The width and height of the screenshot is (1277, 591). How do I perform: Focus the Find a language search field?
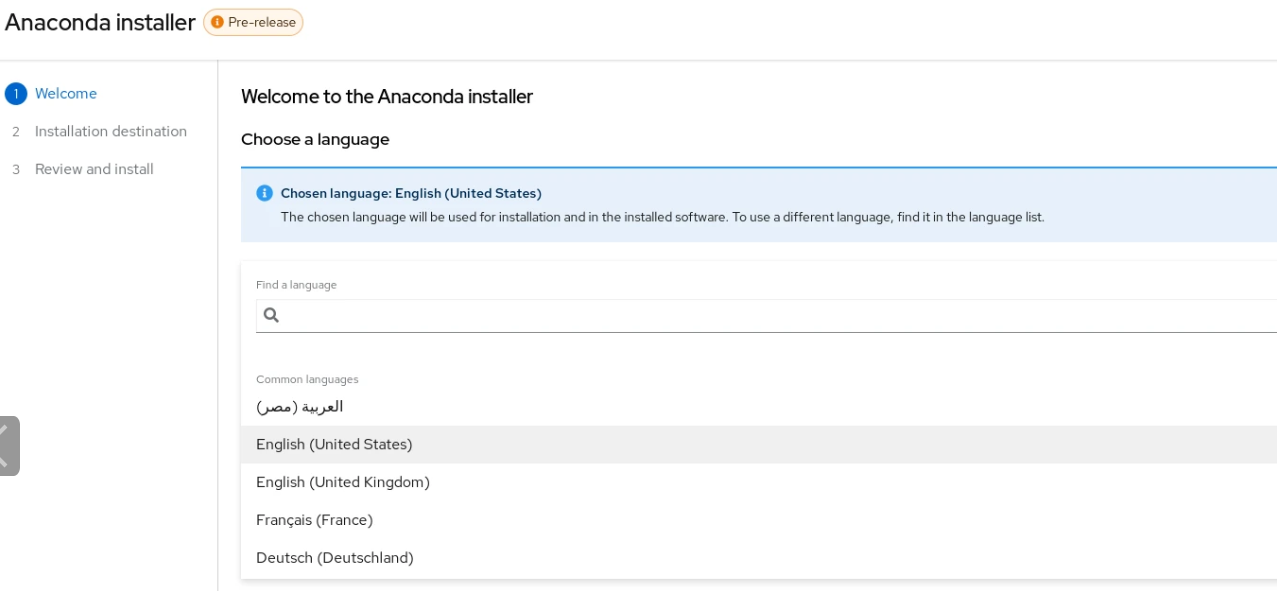(x=770, y=315)
